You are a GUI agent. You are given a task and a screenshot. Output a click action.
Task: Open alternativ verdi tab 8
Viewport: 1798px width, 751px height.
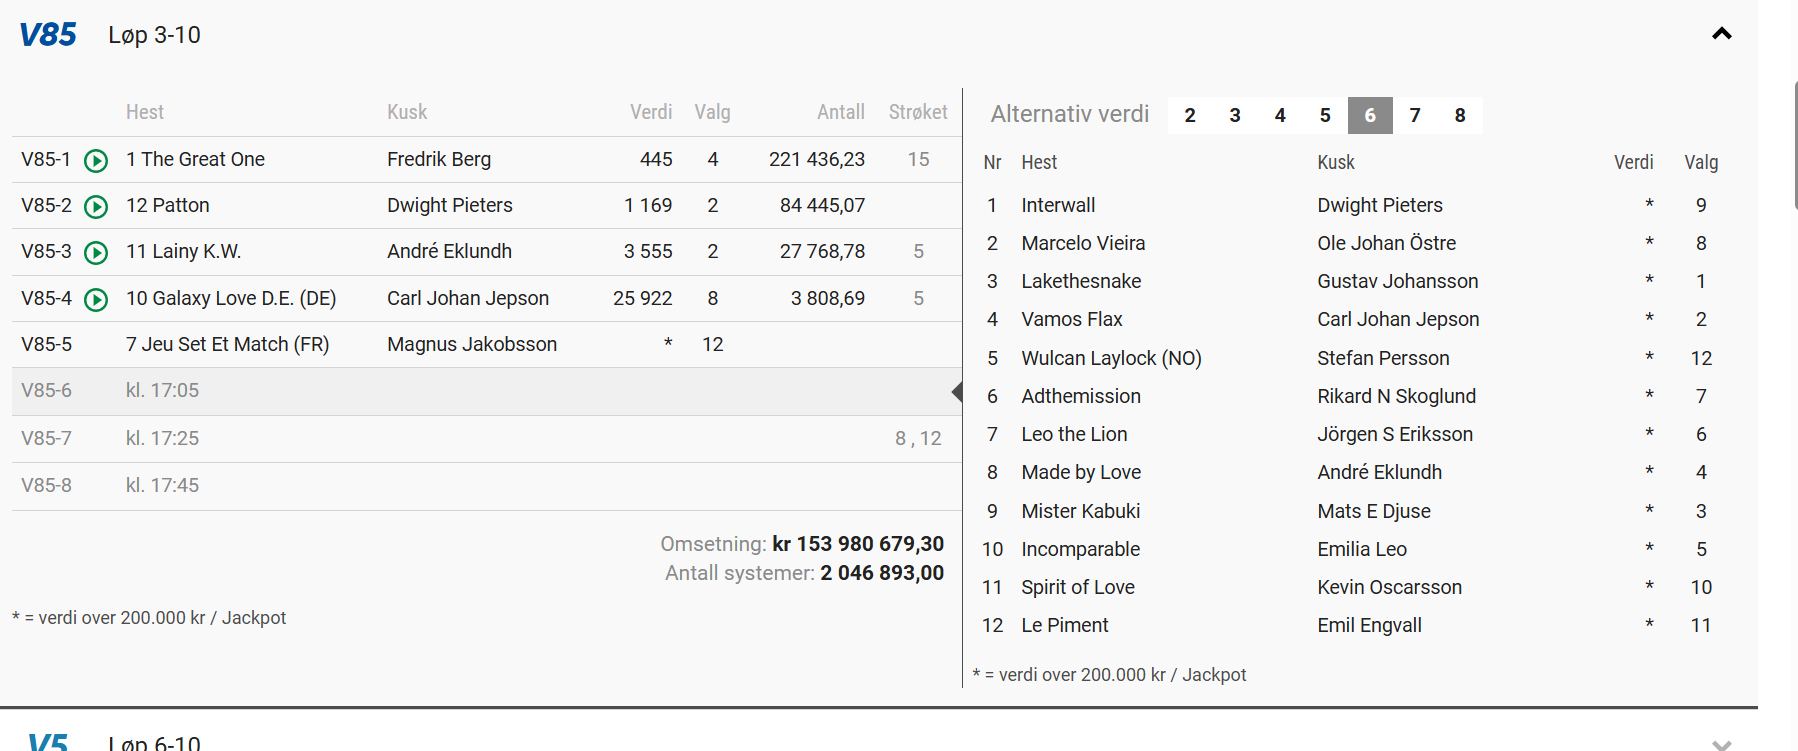pyautogui.click(x=1460, y=115)
